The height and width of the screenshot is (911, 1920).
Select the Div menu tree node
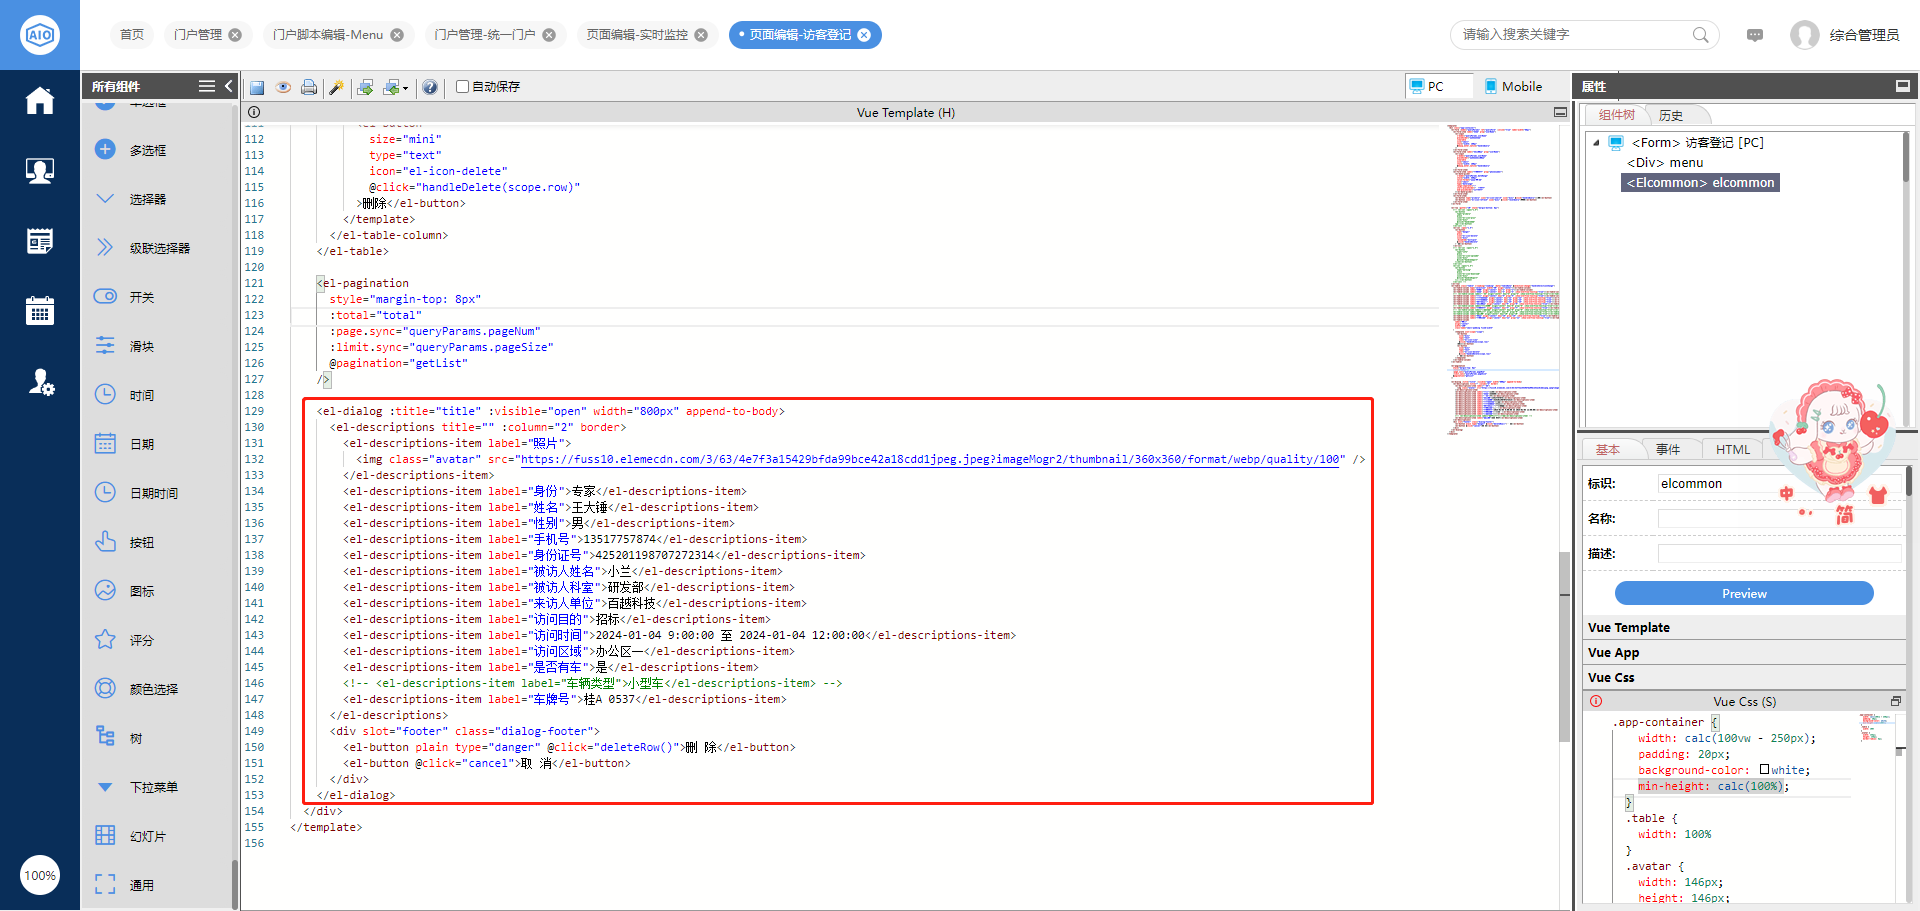1665,163
